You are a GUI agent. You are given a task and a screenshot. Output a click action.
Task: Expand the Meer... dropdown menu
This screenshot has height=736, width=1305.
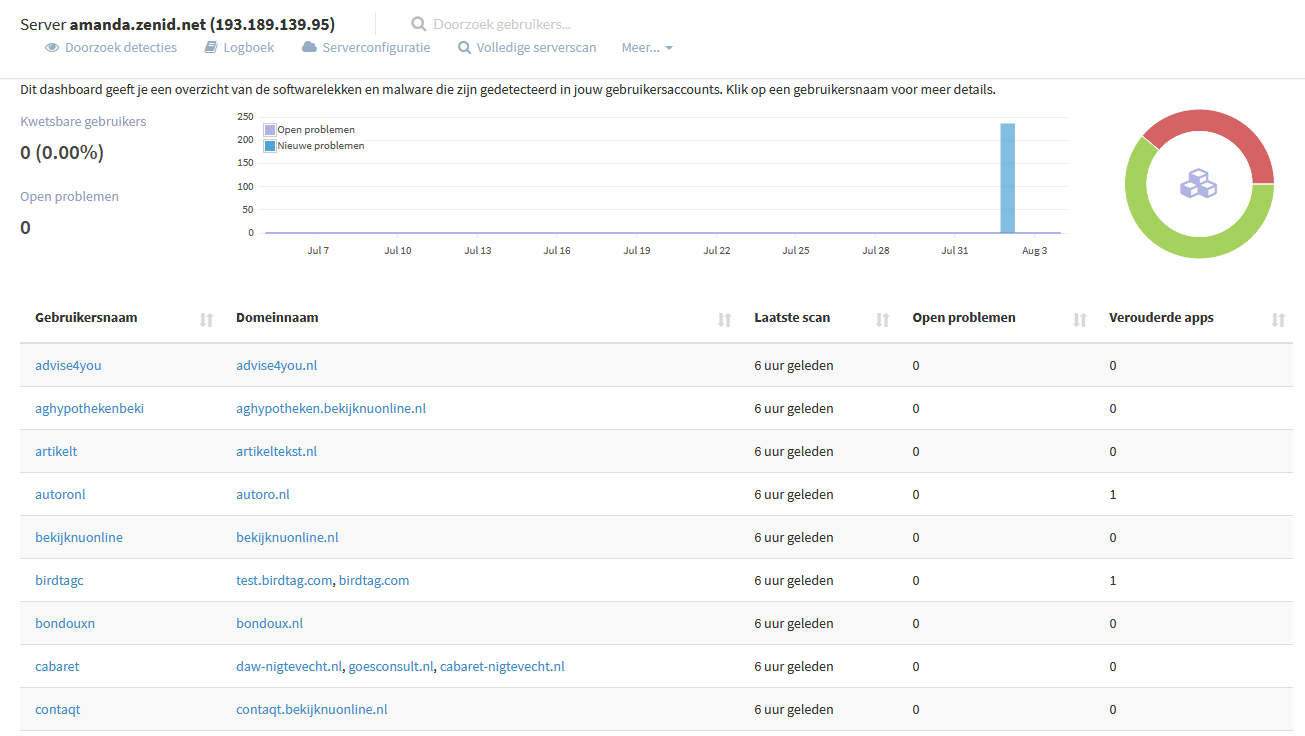coord(647,47)
